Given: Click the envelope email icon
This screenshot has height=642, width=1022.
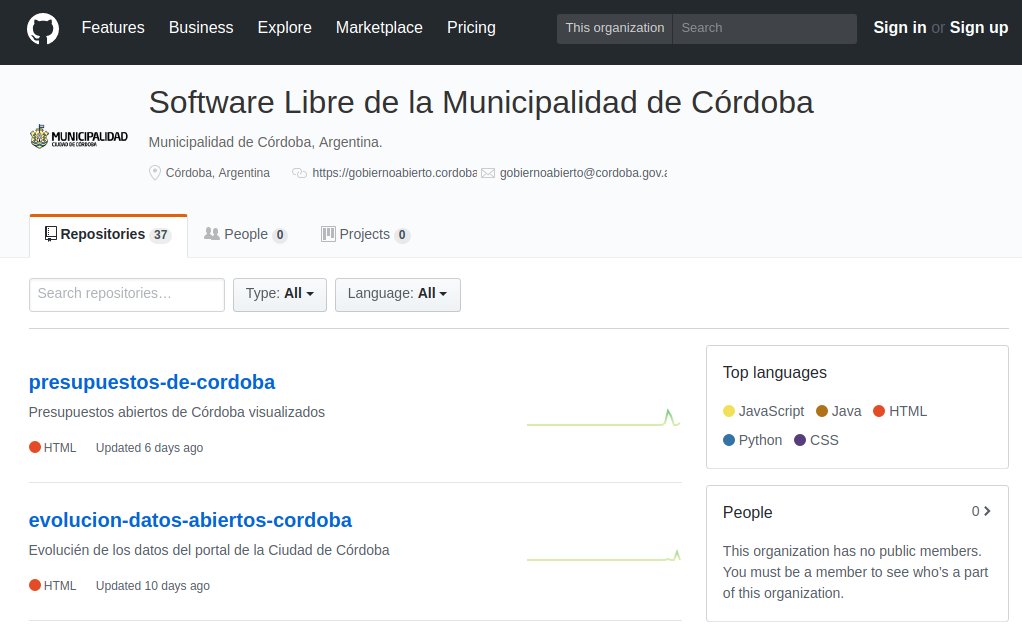Looking at the screenshot, I should [488, 173].
